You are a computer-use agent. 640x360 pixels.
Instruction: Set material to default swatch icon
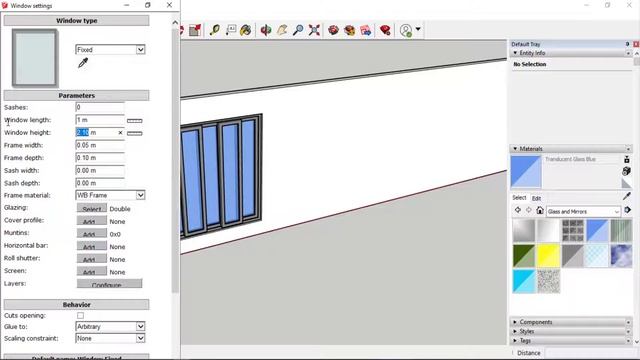(x=627, y=184)
